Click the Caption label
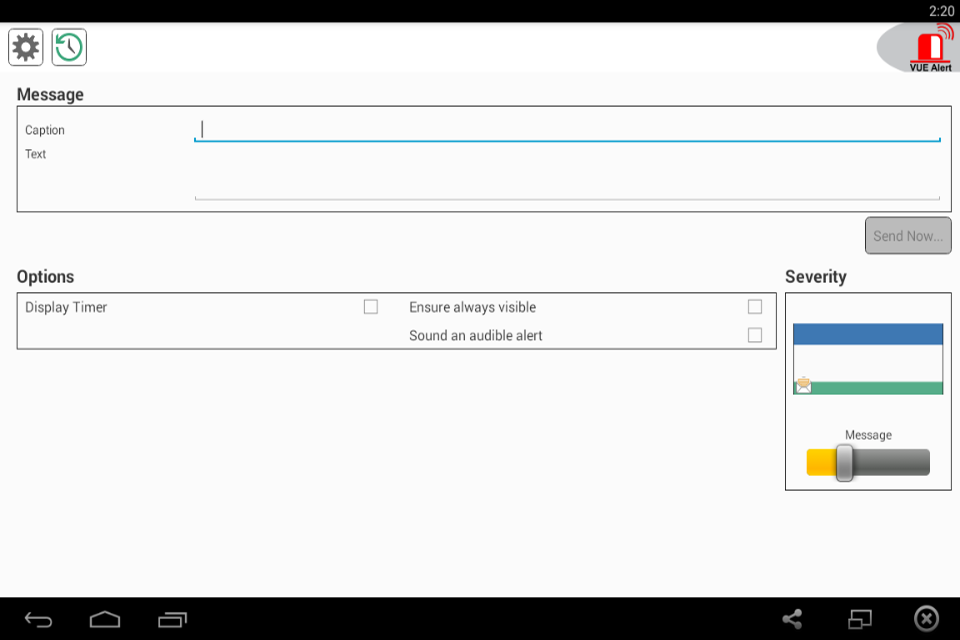Screen dimensions: 960x640 tap(45, 130)
